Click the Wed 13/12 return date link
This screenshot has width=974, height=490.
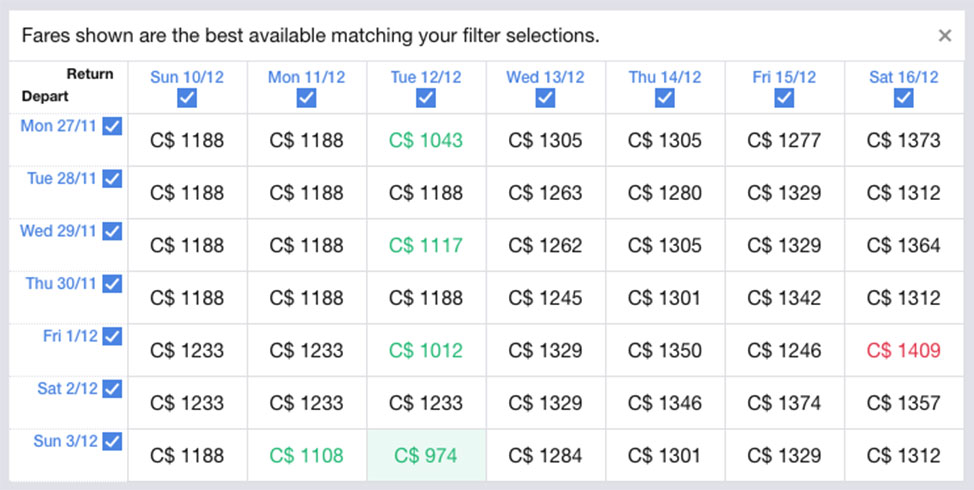click(545, 77)
